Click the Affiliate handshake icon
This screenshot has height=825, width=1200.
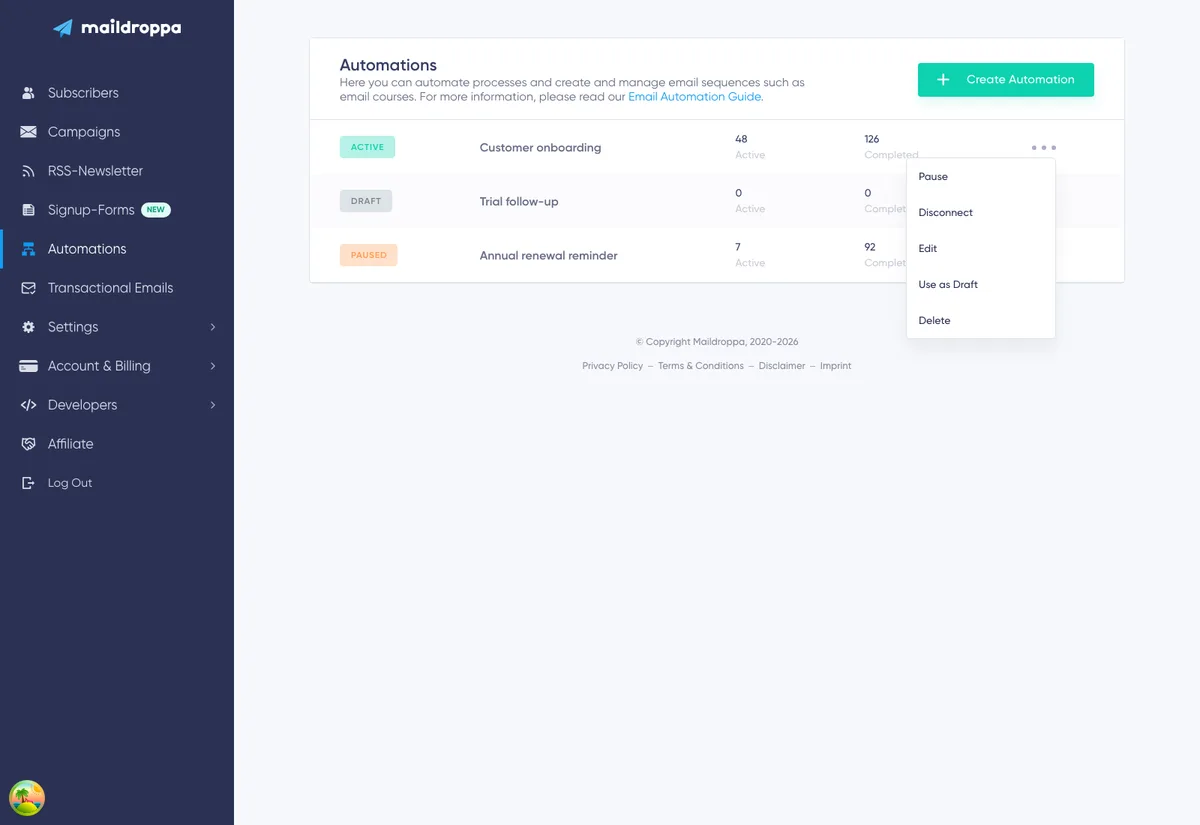28,444
